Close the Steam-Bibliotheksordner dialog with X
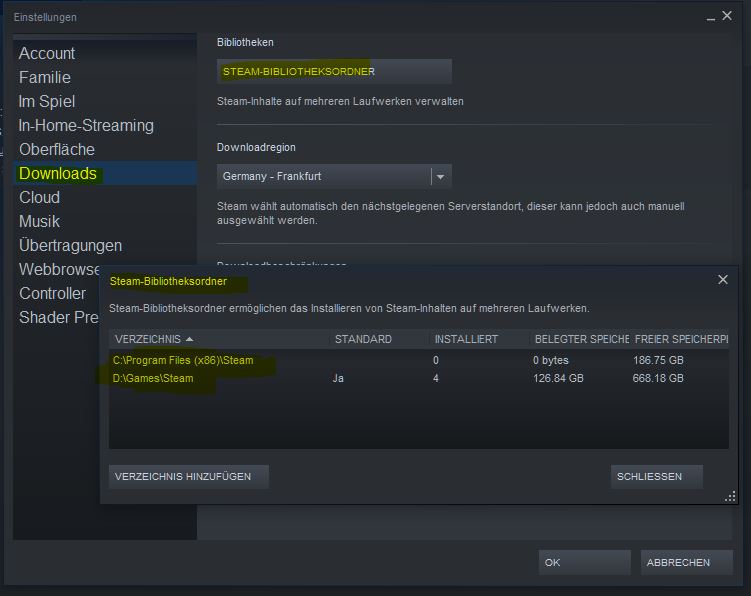751x596 pixels. coord(723,279)
